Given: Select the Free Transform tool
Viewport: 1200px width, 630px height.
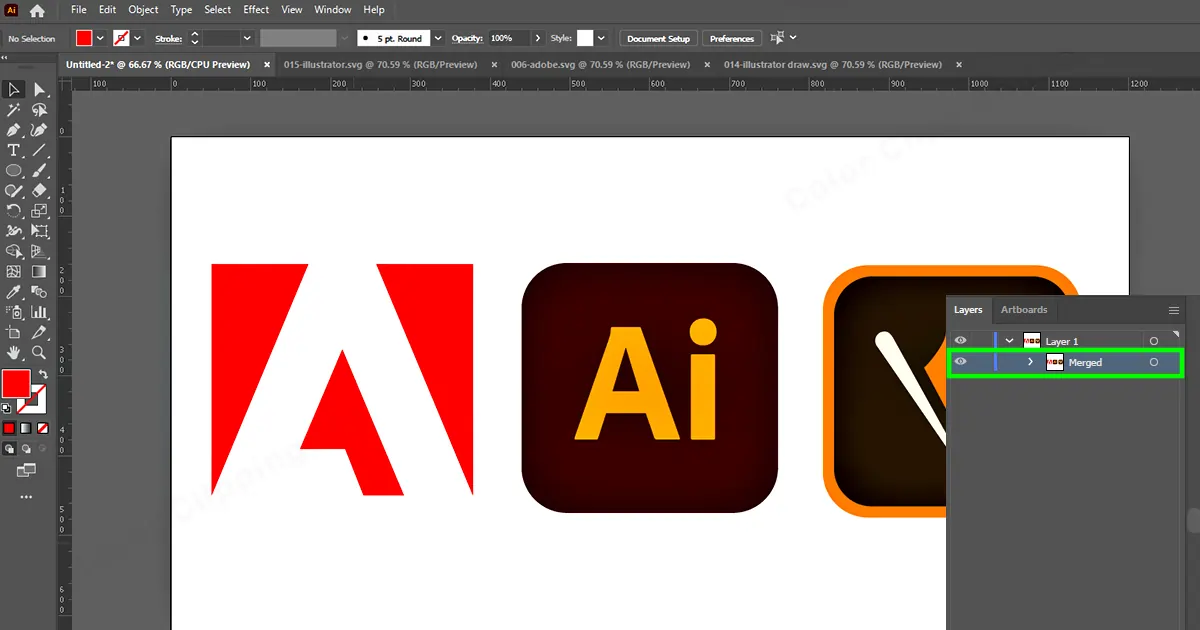Looking at the screenshot, I should pos(39,231).
